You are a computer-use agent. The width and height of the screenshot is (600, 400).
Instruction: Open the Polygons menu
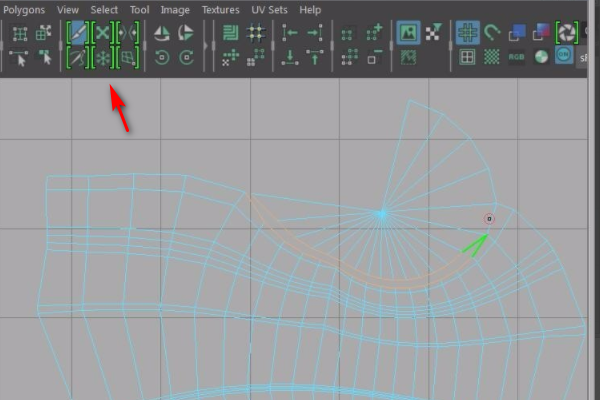pos(24,10)
